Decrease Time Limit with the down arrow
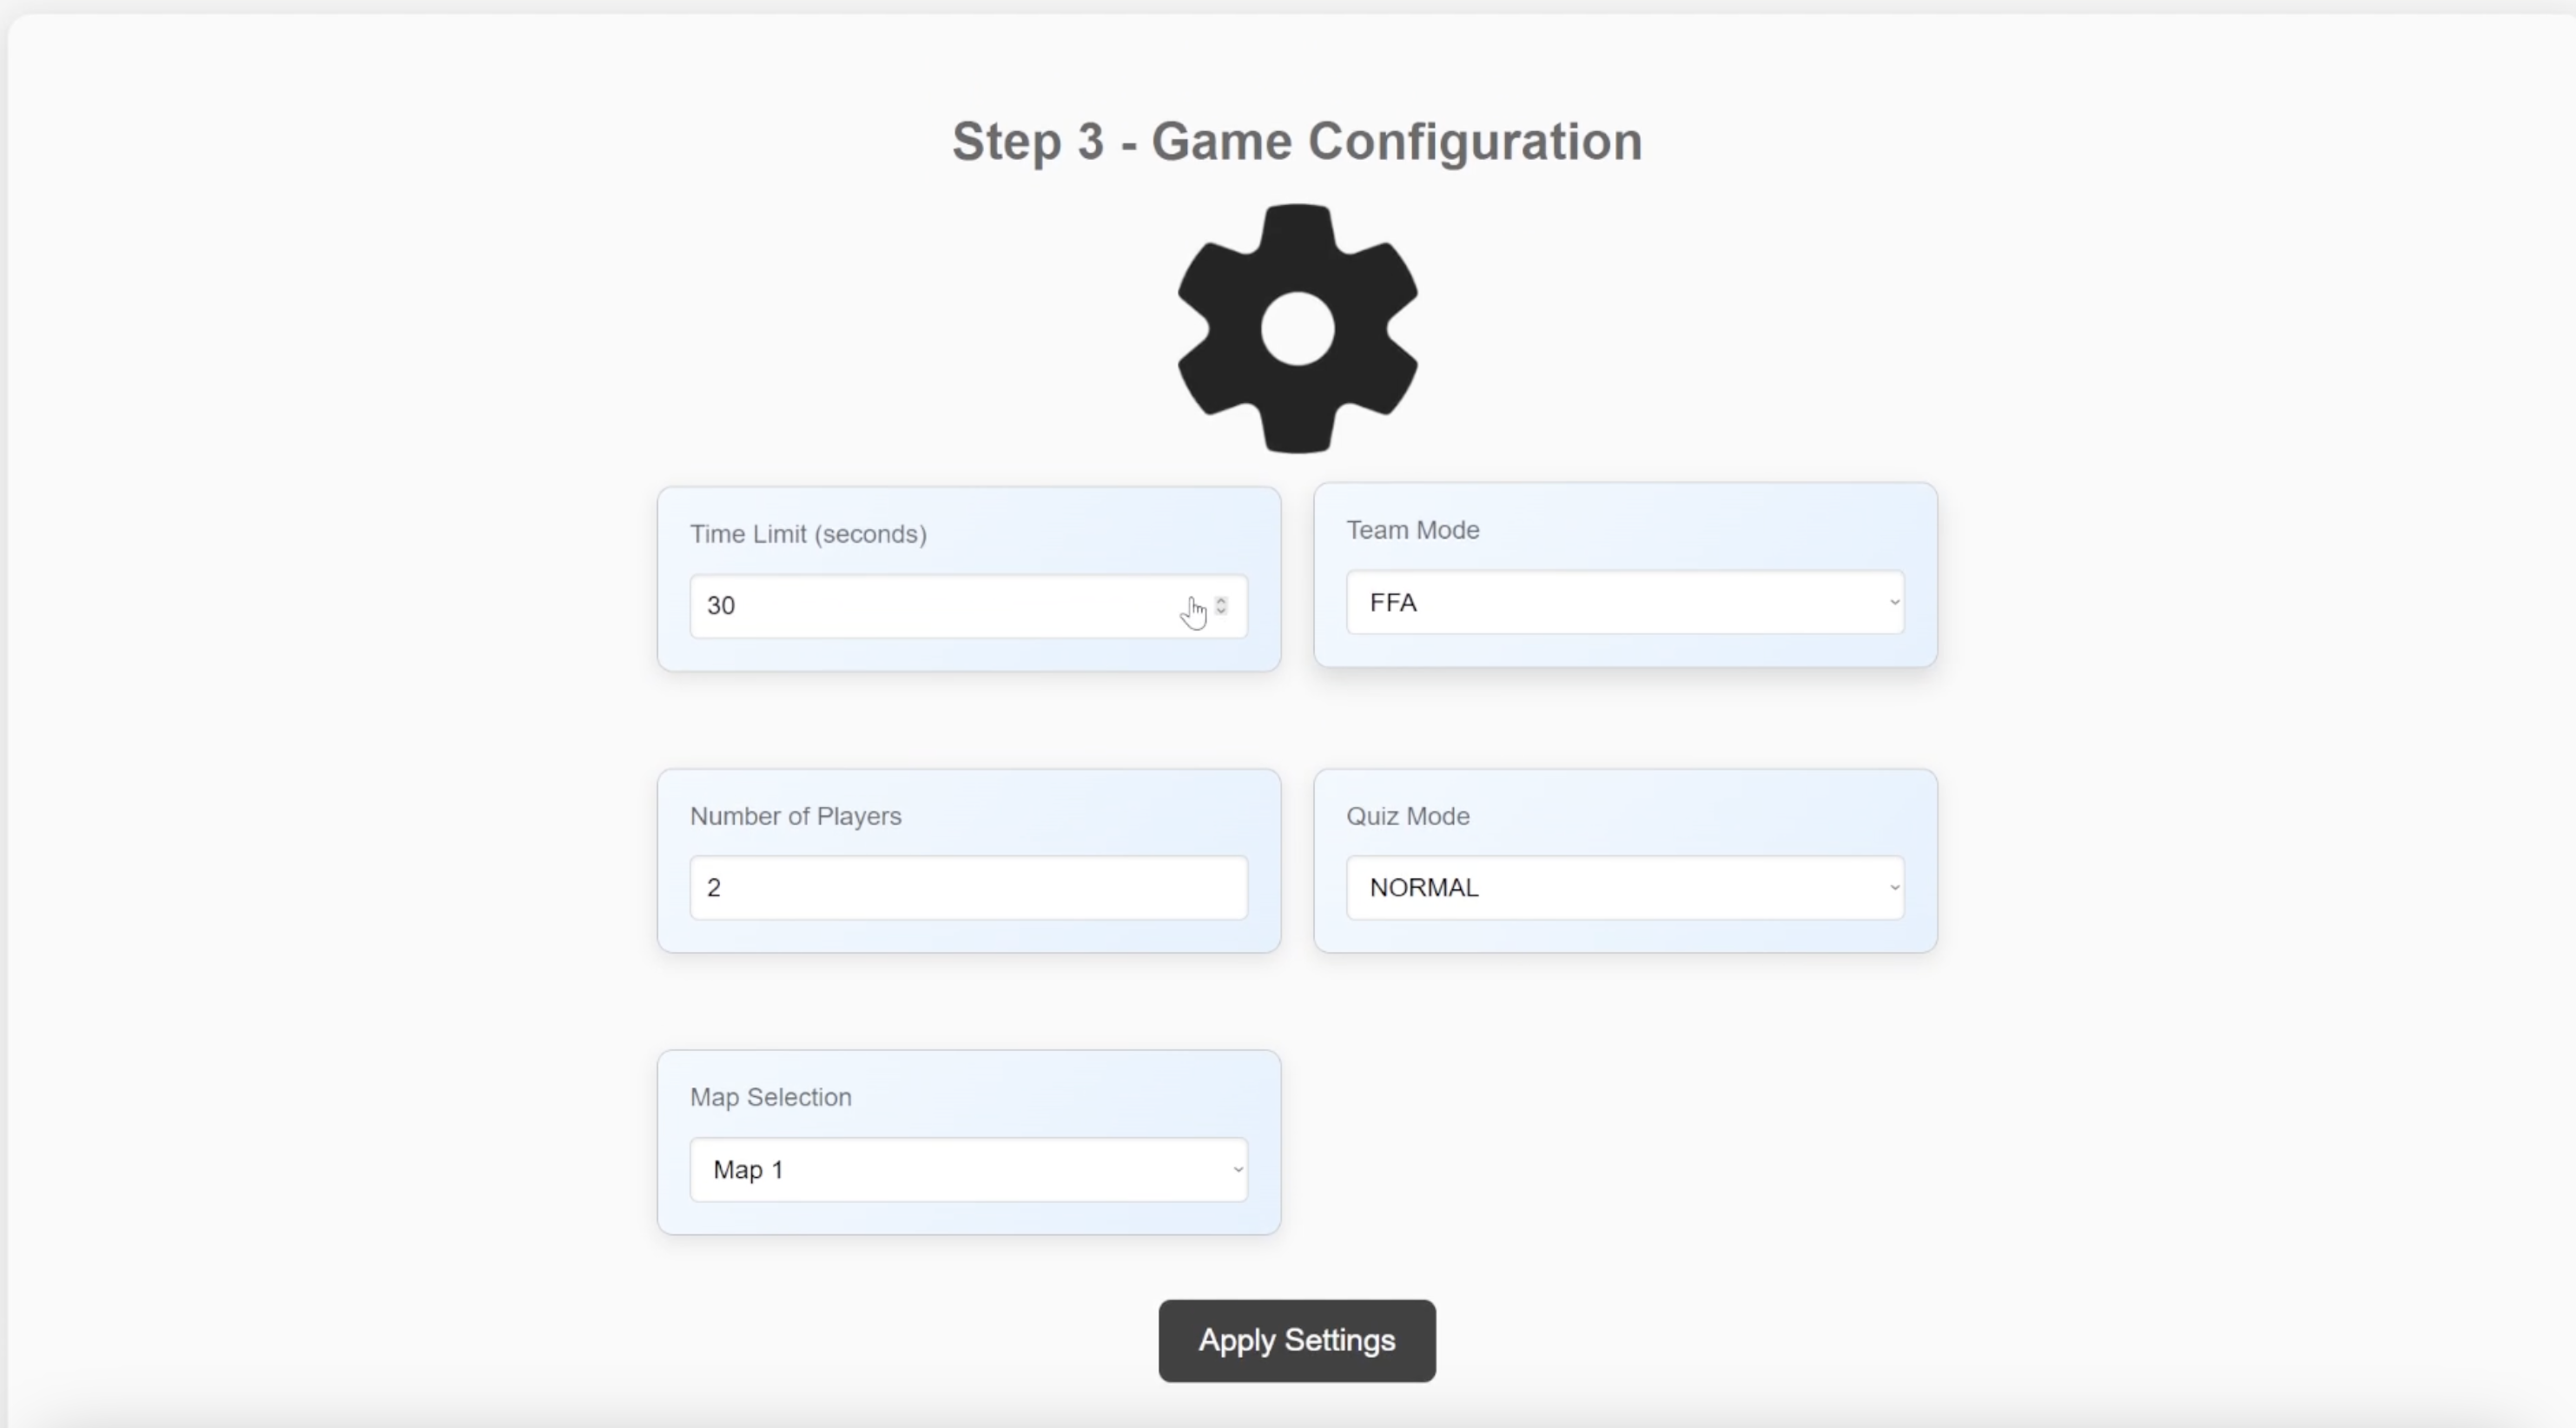This screenshot has width=2576, height=1428. point(1221,611)
